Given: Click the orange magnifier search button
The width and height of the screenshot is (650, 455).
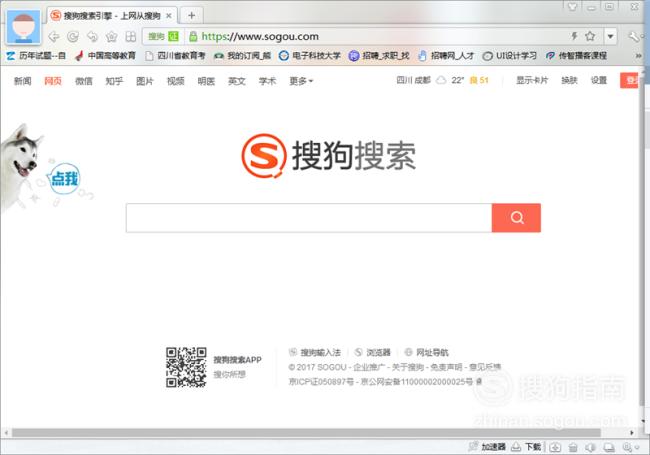Looking at the screenshot, I should tap(517, 218).
